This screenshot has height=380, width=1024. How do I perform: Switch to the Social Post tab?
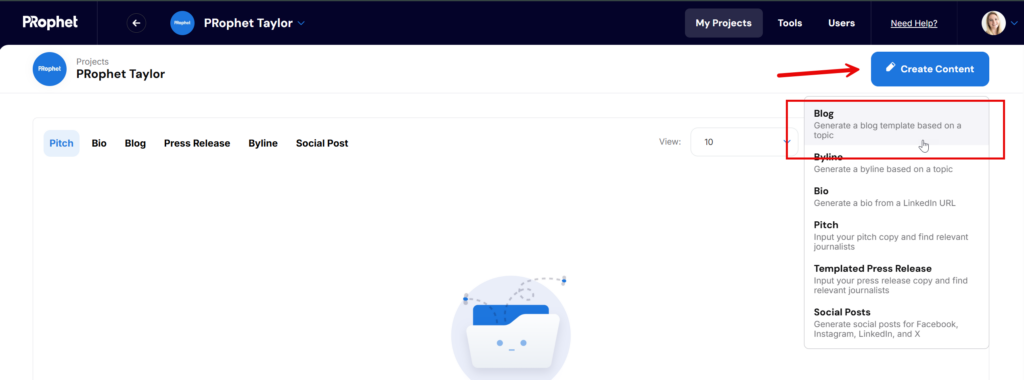pos(322,143)
